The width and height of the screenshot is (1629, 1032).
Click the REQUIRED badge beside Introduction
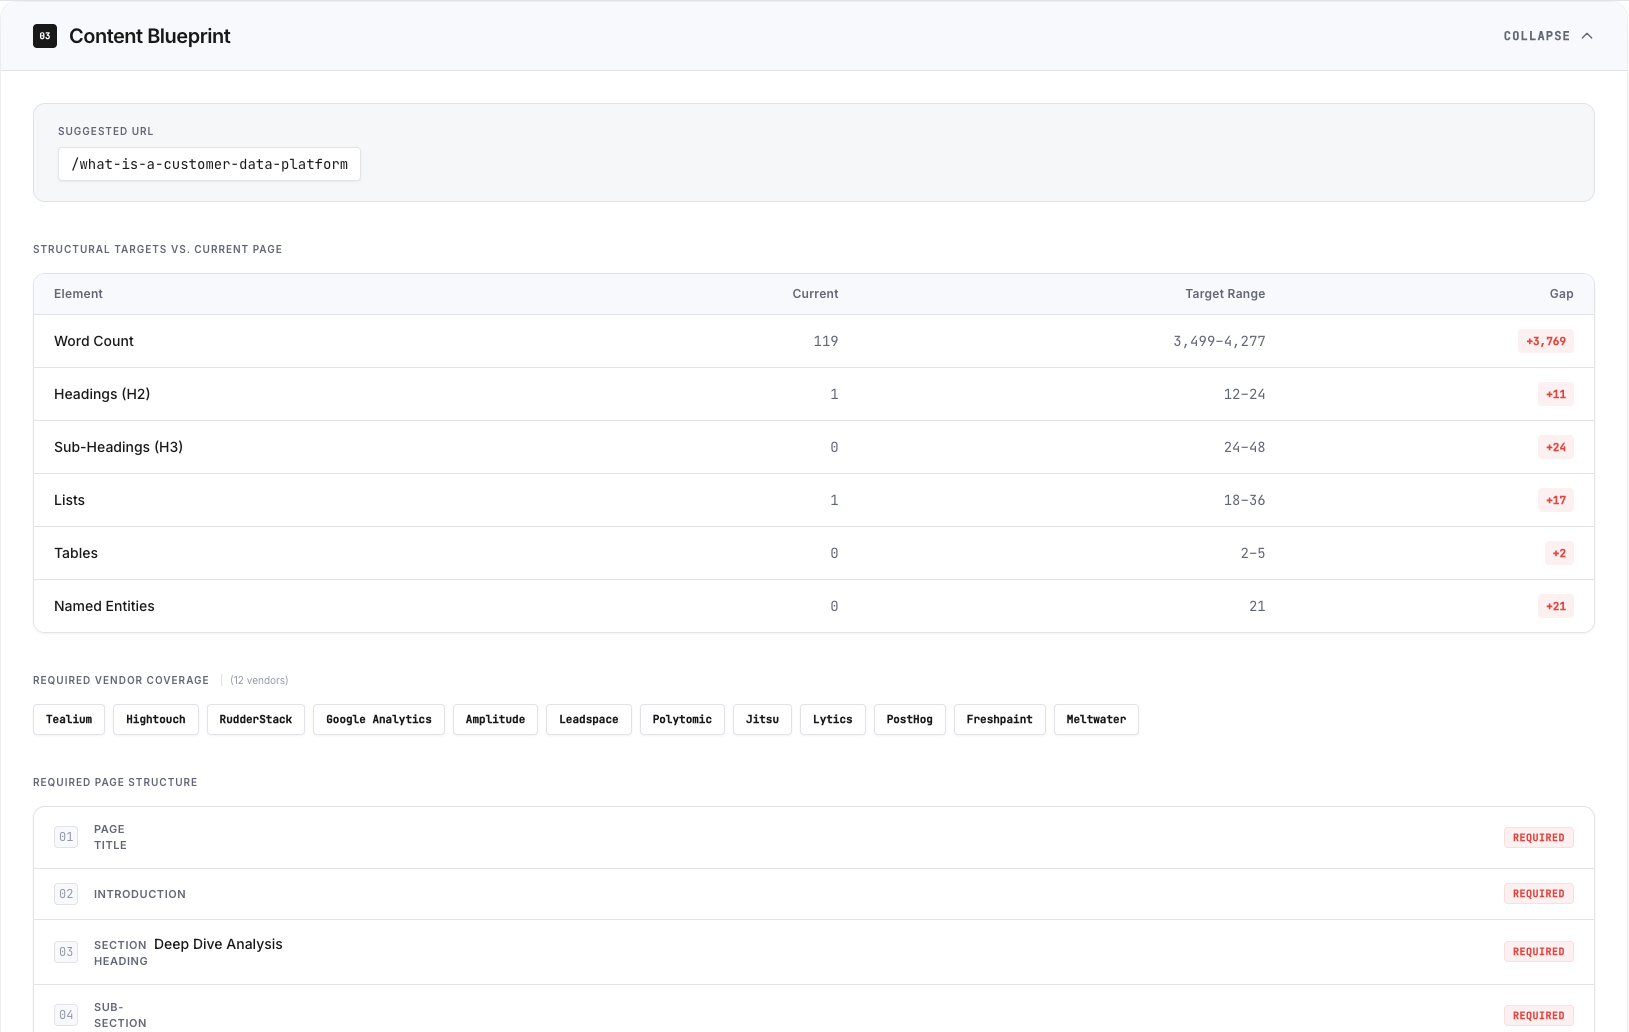pyautogui.click(x=1538, y=893)
